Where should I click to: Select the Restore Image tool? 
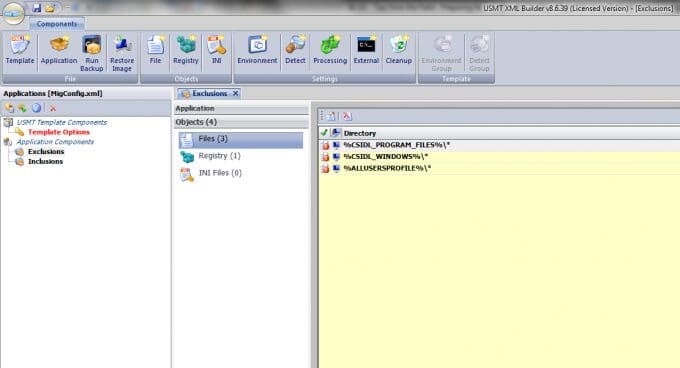pyautogui.click(x=122, y=53)
